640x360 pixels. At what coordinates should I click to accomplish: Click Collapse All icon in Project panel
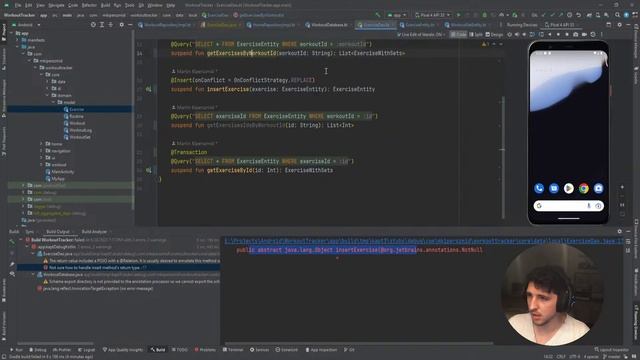[110, 25]
